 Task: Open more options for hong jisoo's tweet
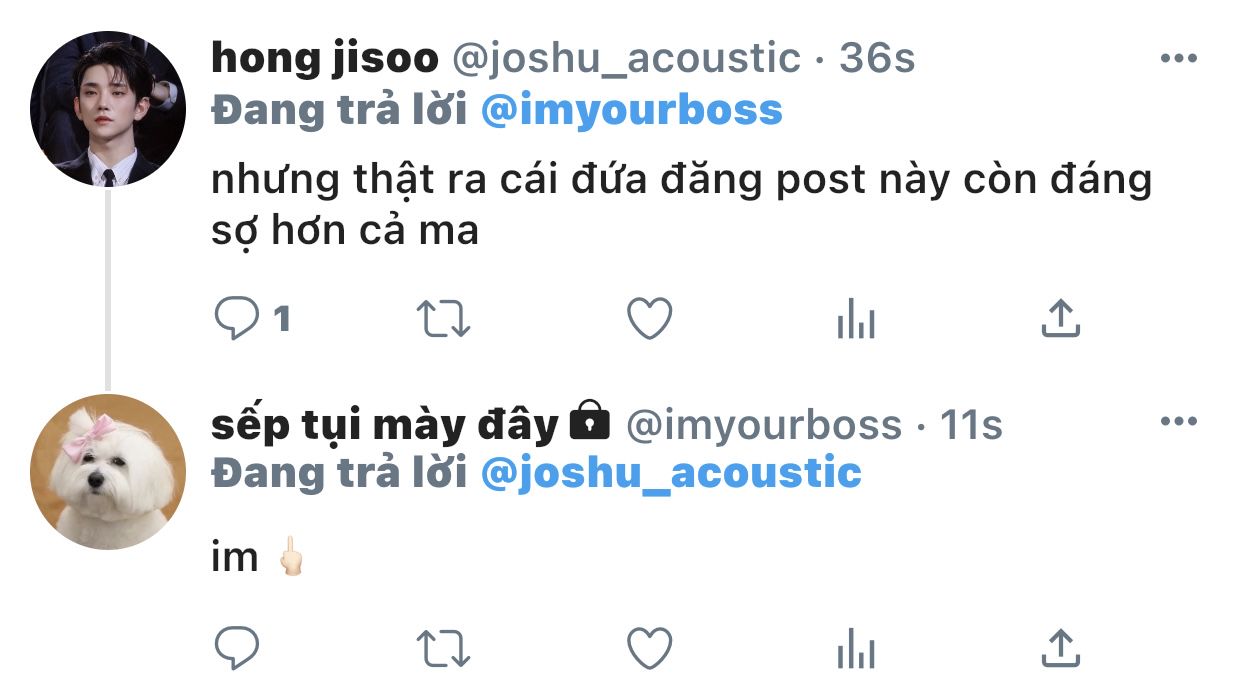(x=1178, y=58)
